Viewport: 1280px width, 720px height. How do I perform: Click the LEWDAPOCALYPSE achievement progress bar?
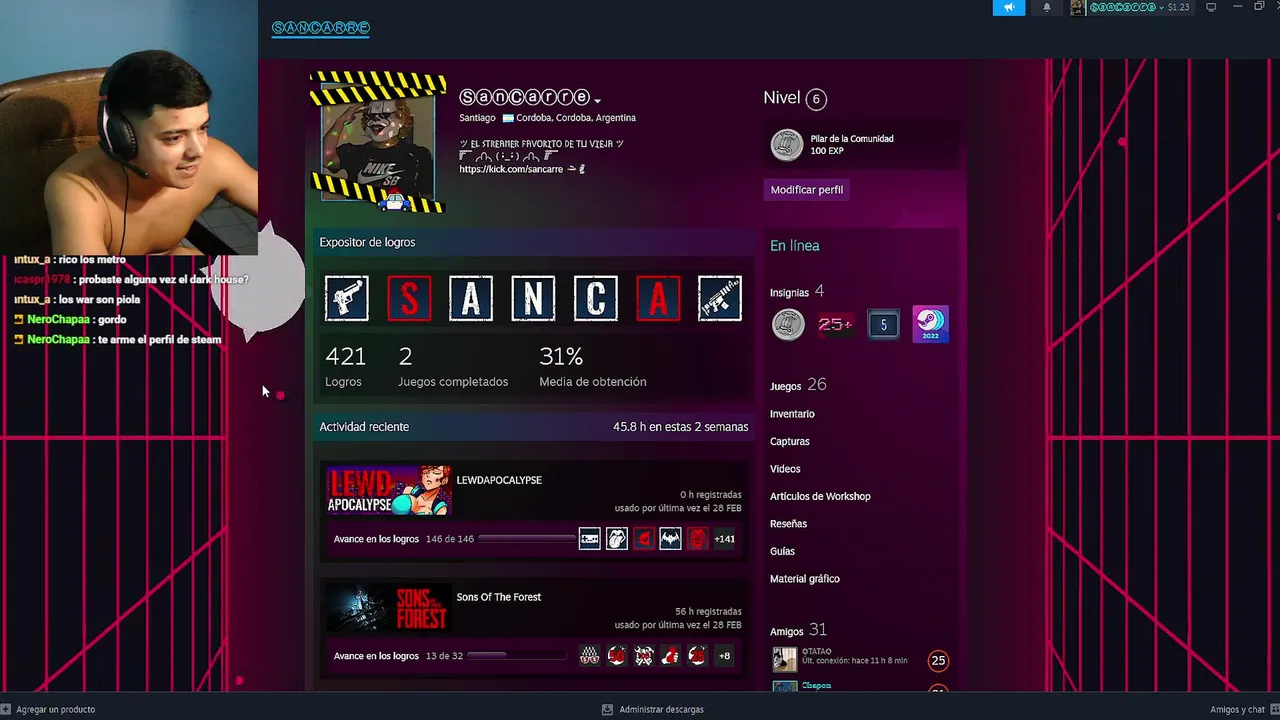(526, 539)
